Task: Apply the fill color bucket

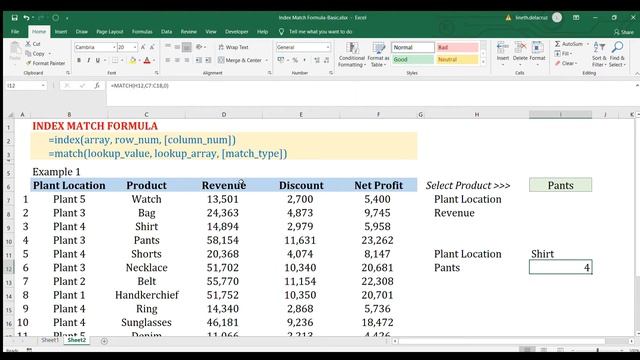Action: pos(132,60)
